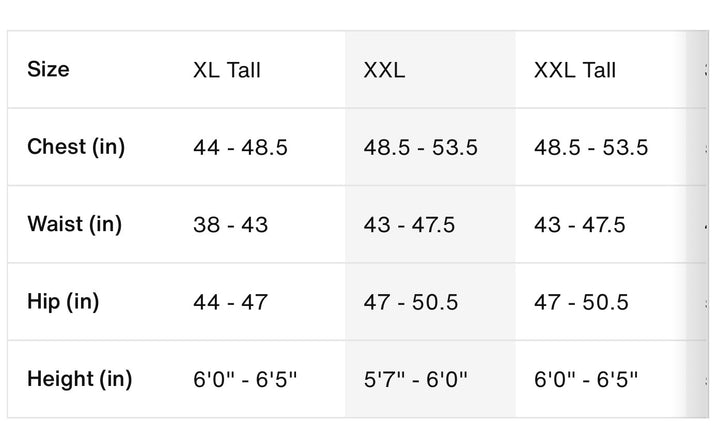
Task: Select XXL Tall waist value 43 - 47.5
Action: click(579, 225)
